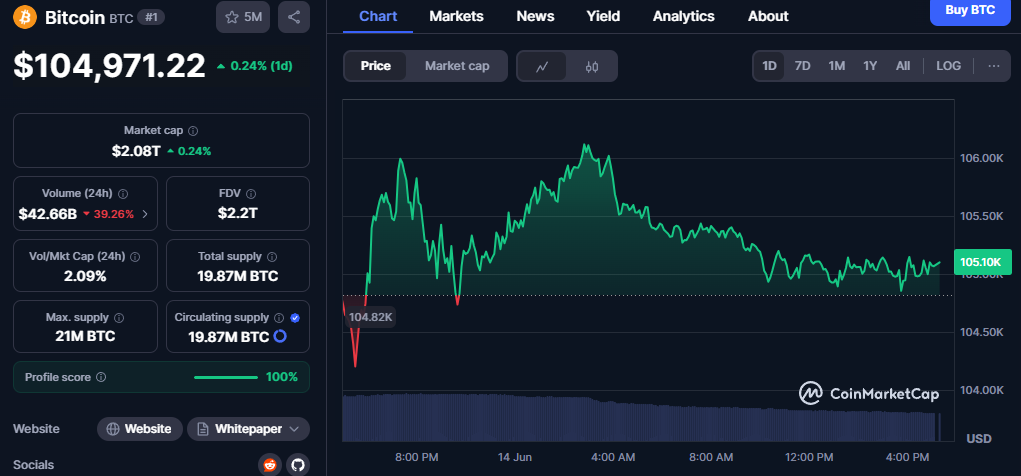Screen dimensions: 1021x476
Task: Add Bitcoin to watchlist with star button
Action: (243, 17)
